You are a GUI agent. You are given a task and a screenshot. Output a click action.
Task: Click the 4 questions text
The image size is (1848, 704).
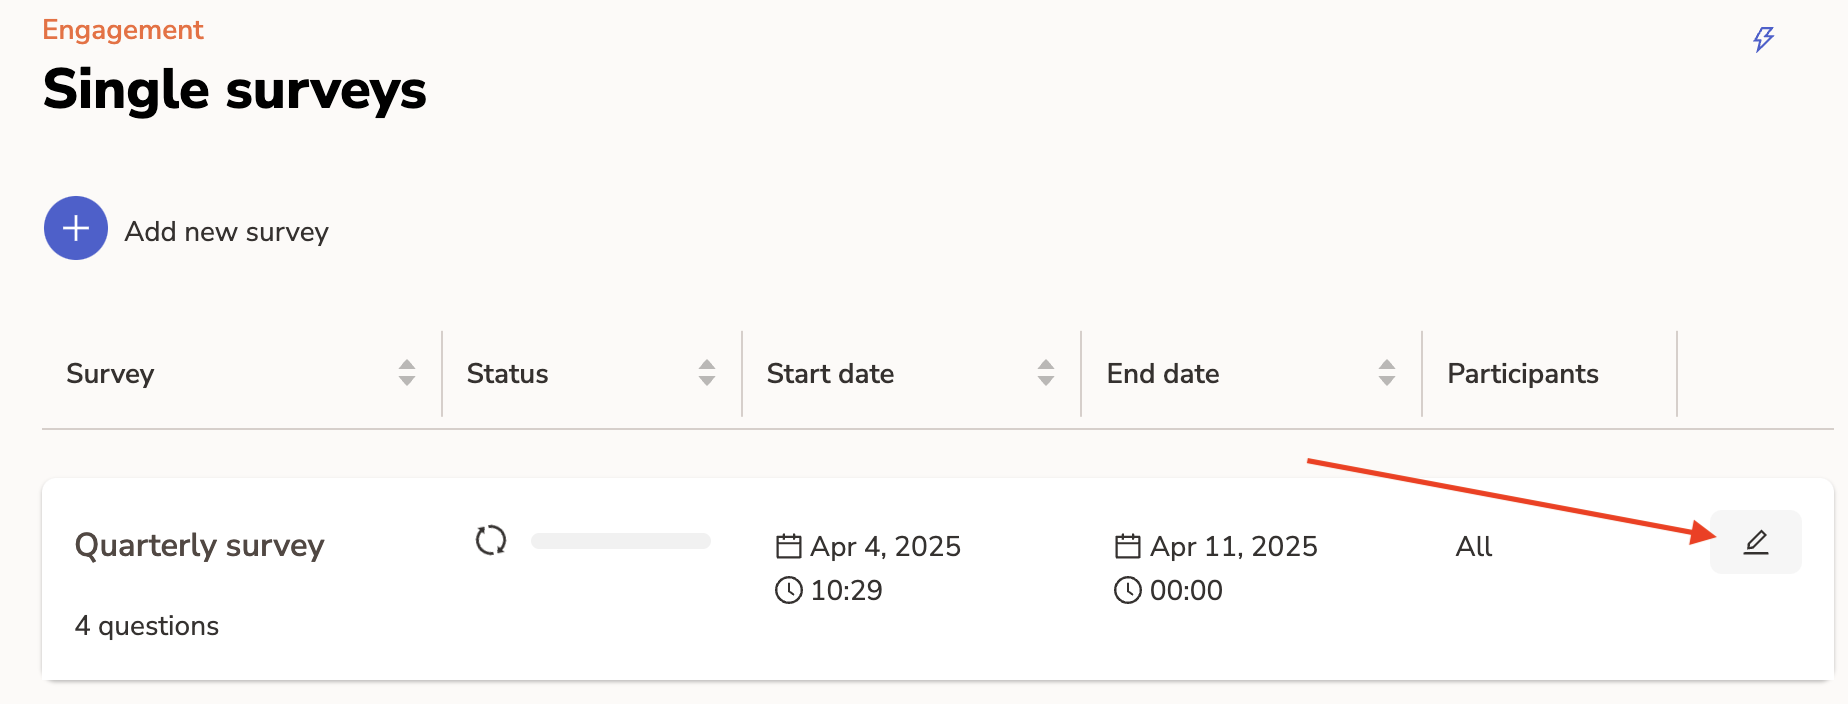(147, 626)
